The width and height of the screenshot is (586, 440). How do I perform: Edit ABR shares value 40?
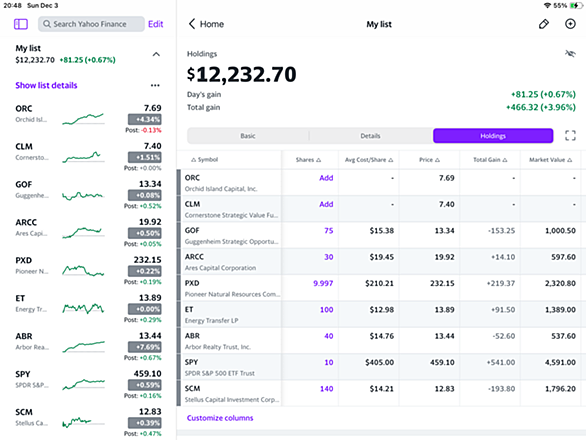329,336
